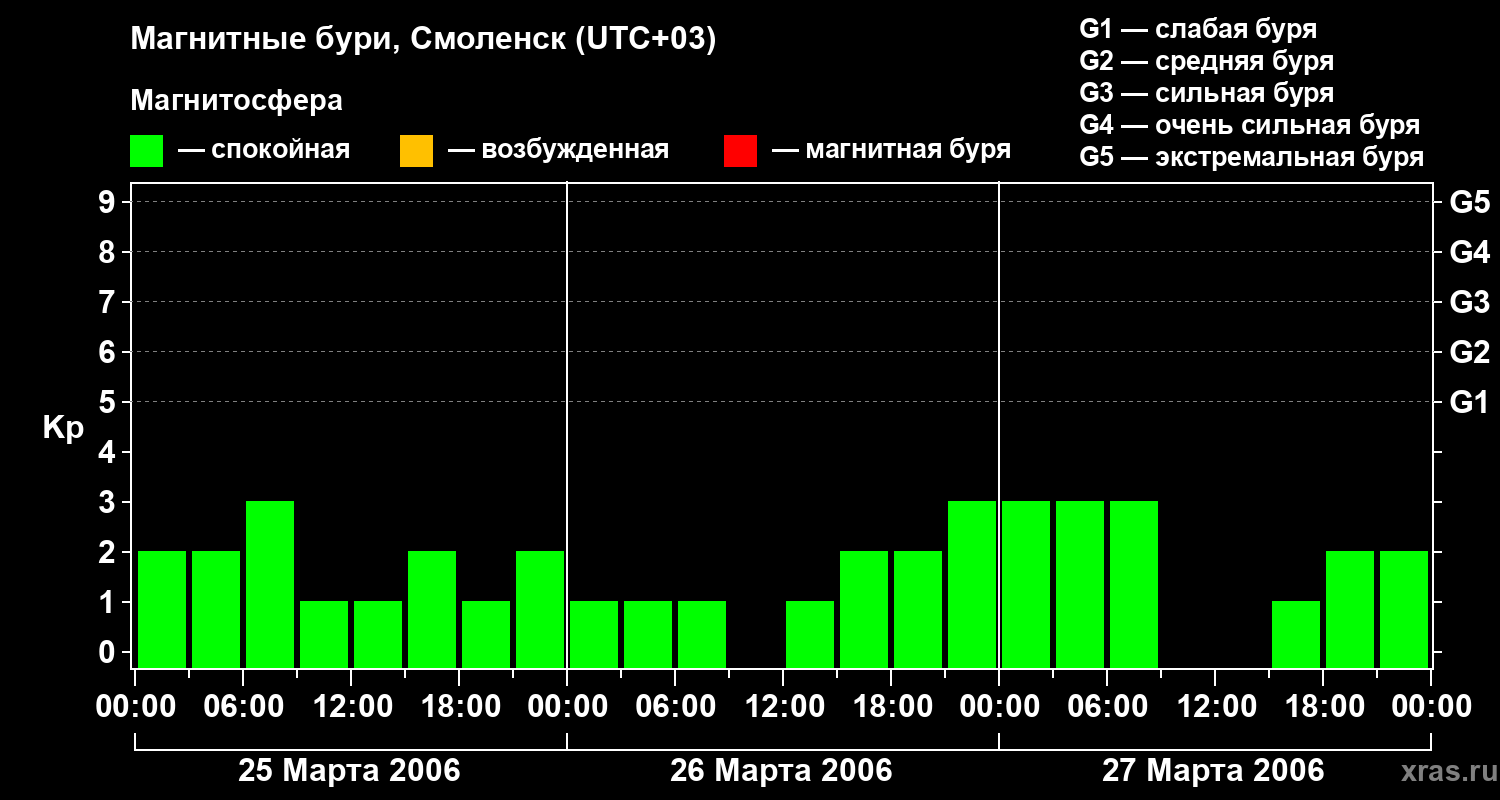This screenshot has height=800, width=1500.
Task: Click the 'G3' right axis label
Action: 1469,302
